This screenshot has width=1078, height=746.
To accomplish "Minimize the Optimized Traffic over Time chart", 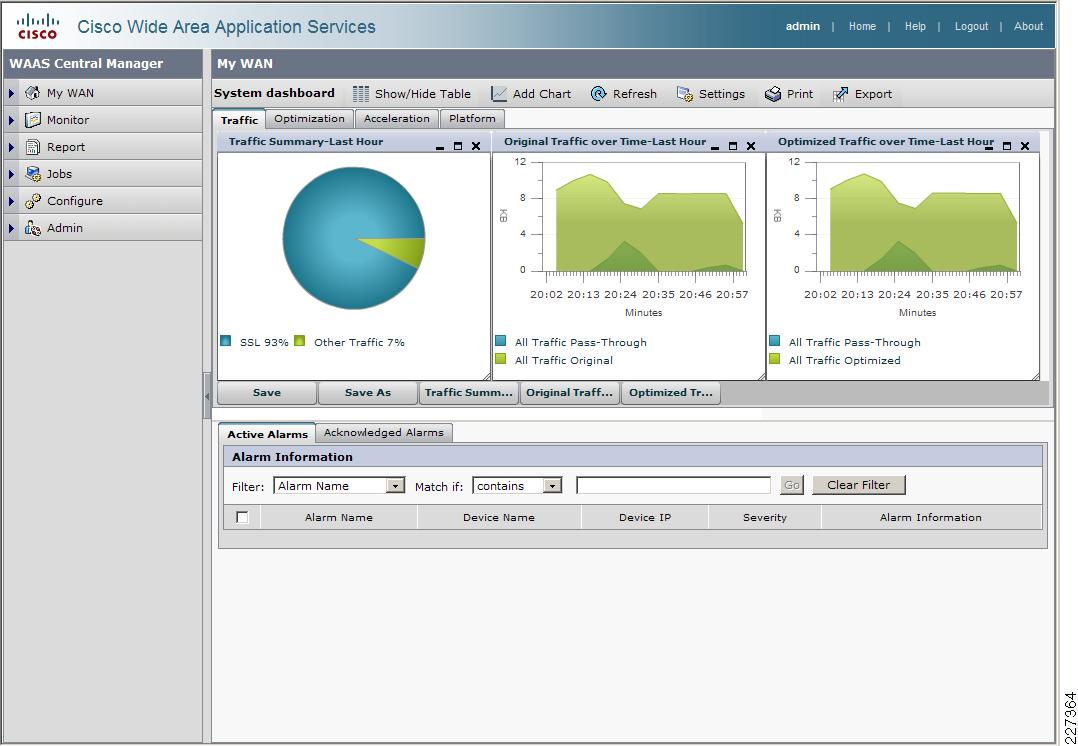I will (x=989, y=146).
